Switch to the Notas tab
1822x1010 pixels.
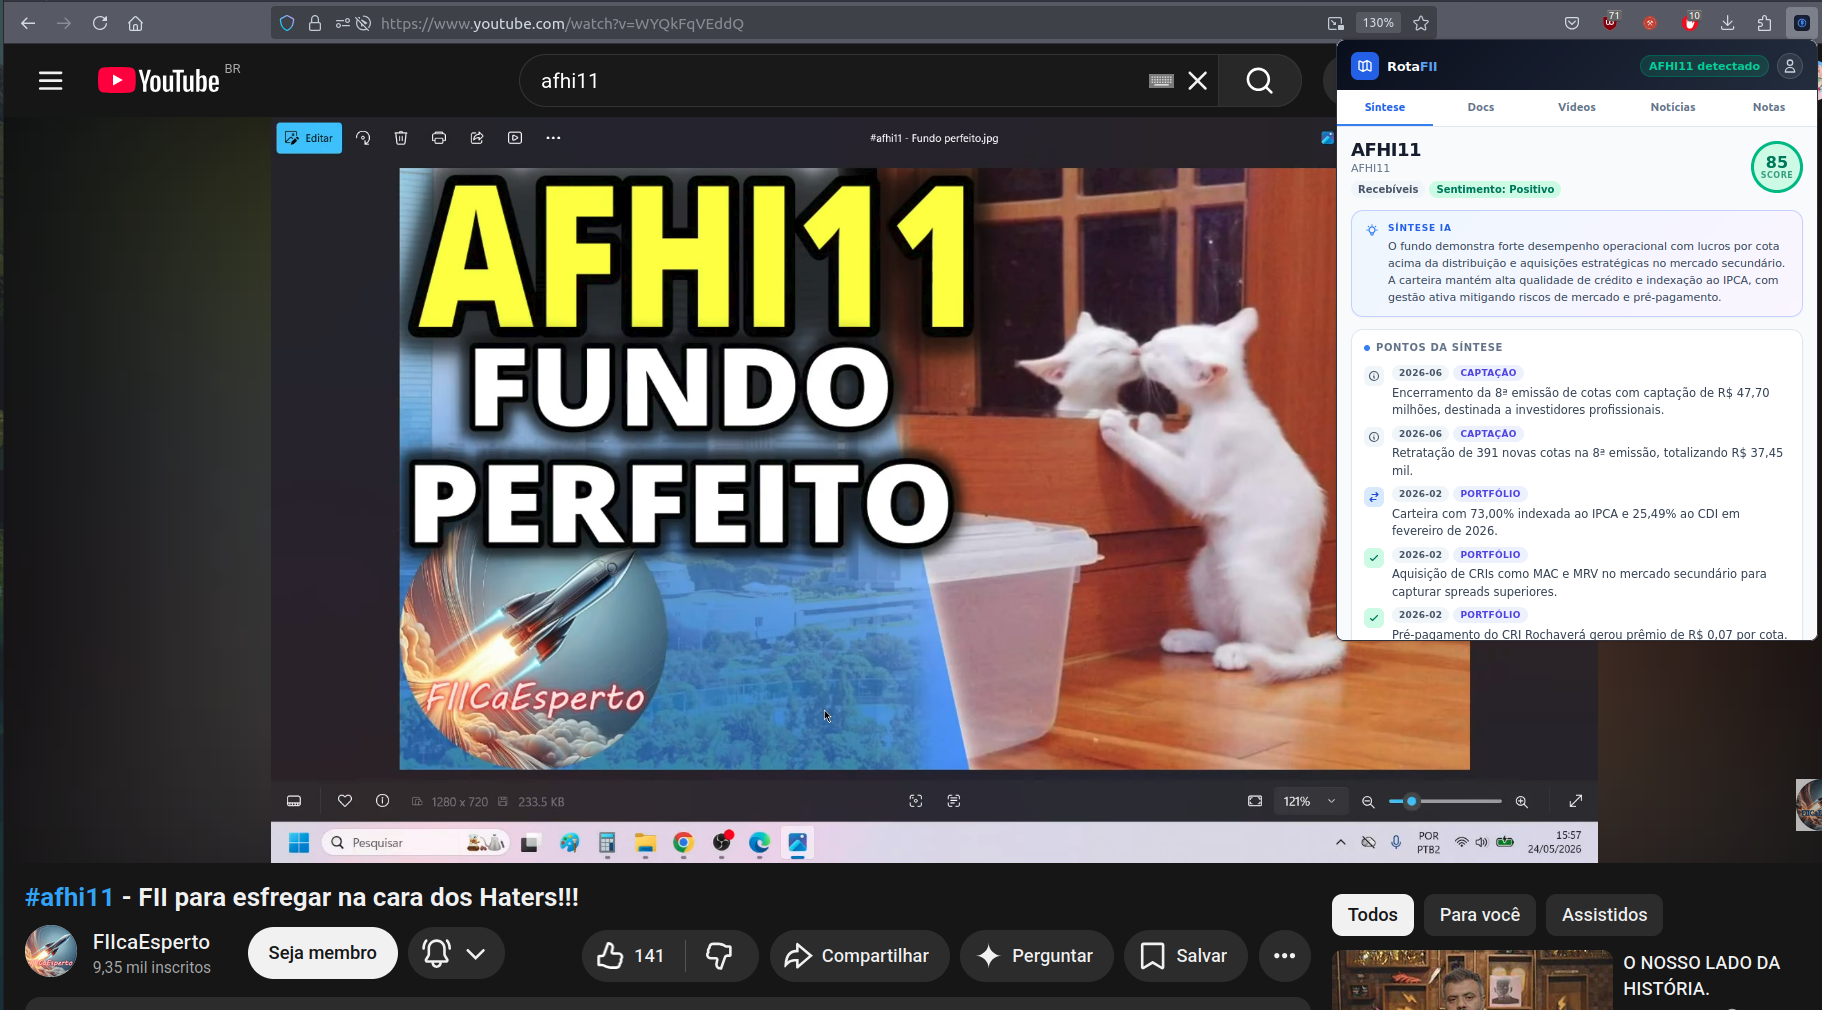(x=1769, y=107)
